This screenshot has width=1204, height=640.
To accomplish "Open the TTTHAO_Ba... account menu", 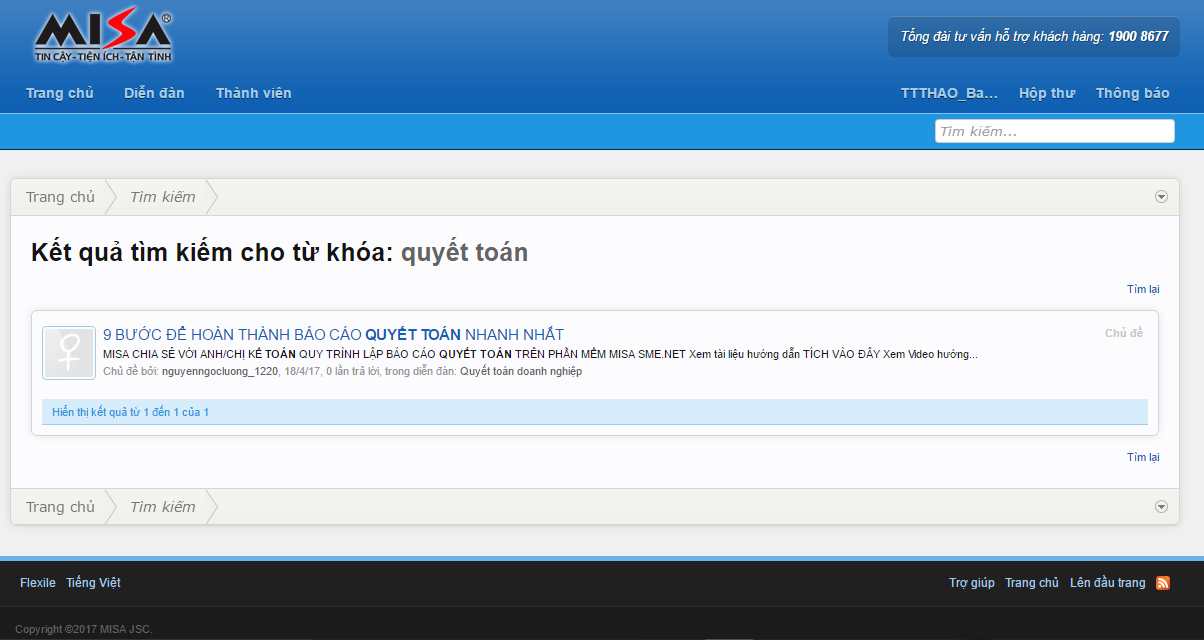I will [x=949, y=93].
